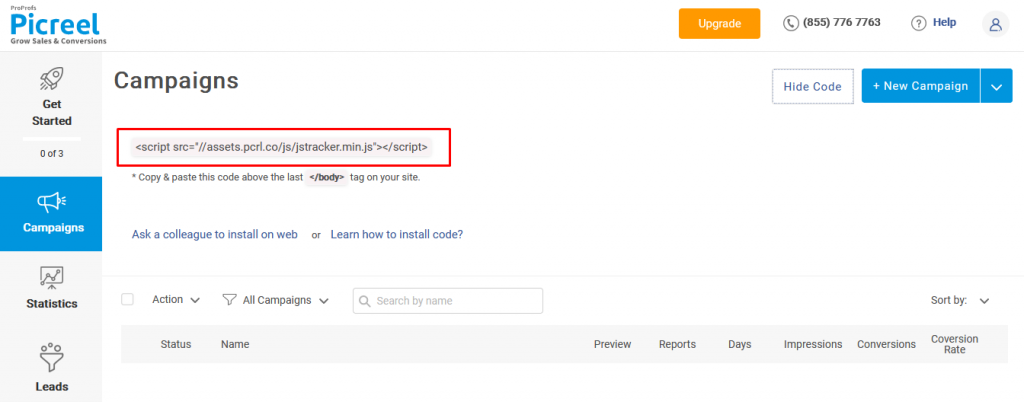
Task: Open the Leads funnel icon
Action: pyautogui.click(x=51, y=358)
